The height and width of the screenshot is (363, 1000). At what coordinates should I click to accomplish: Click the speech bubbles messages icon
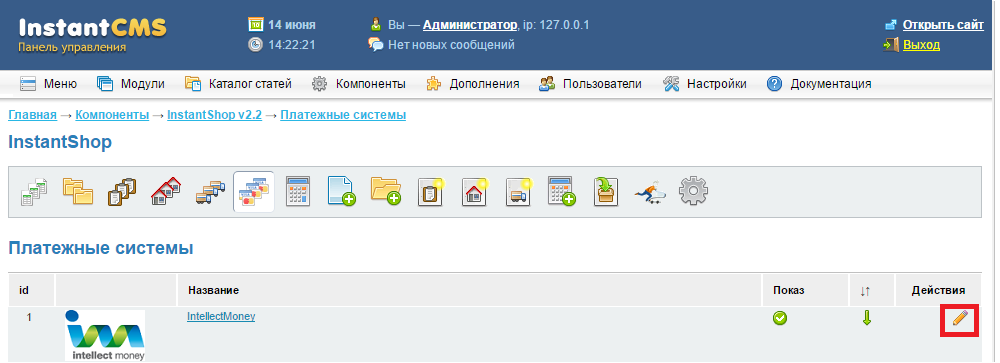point(376,45)
